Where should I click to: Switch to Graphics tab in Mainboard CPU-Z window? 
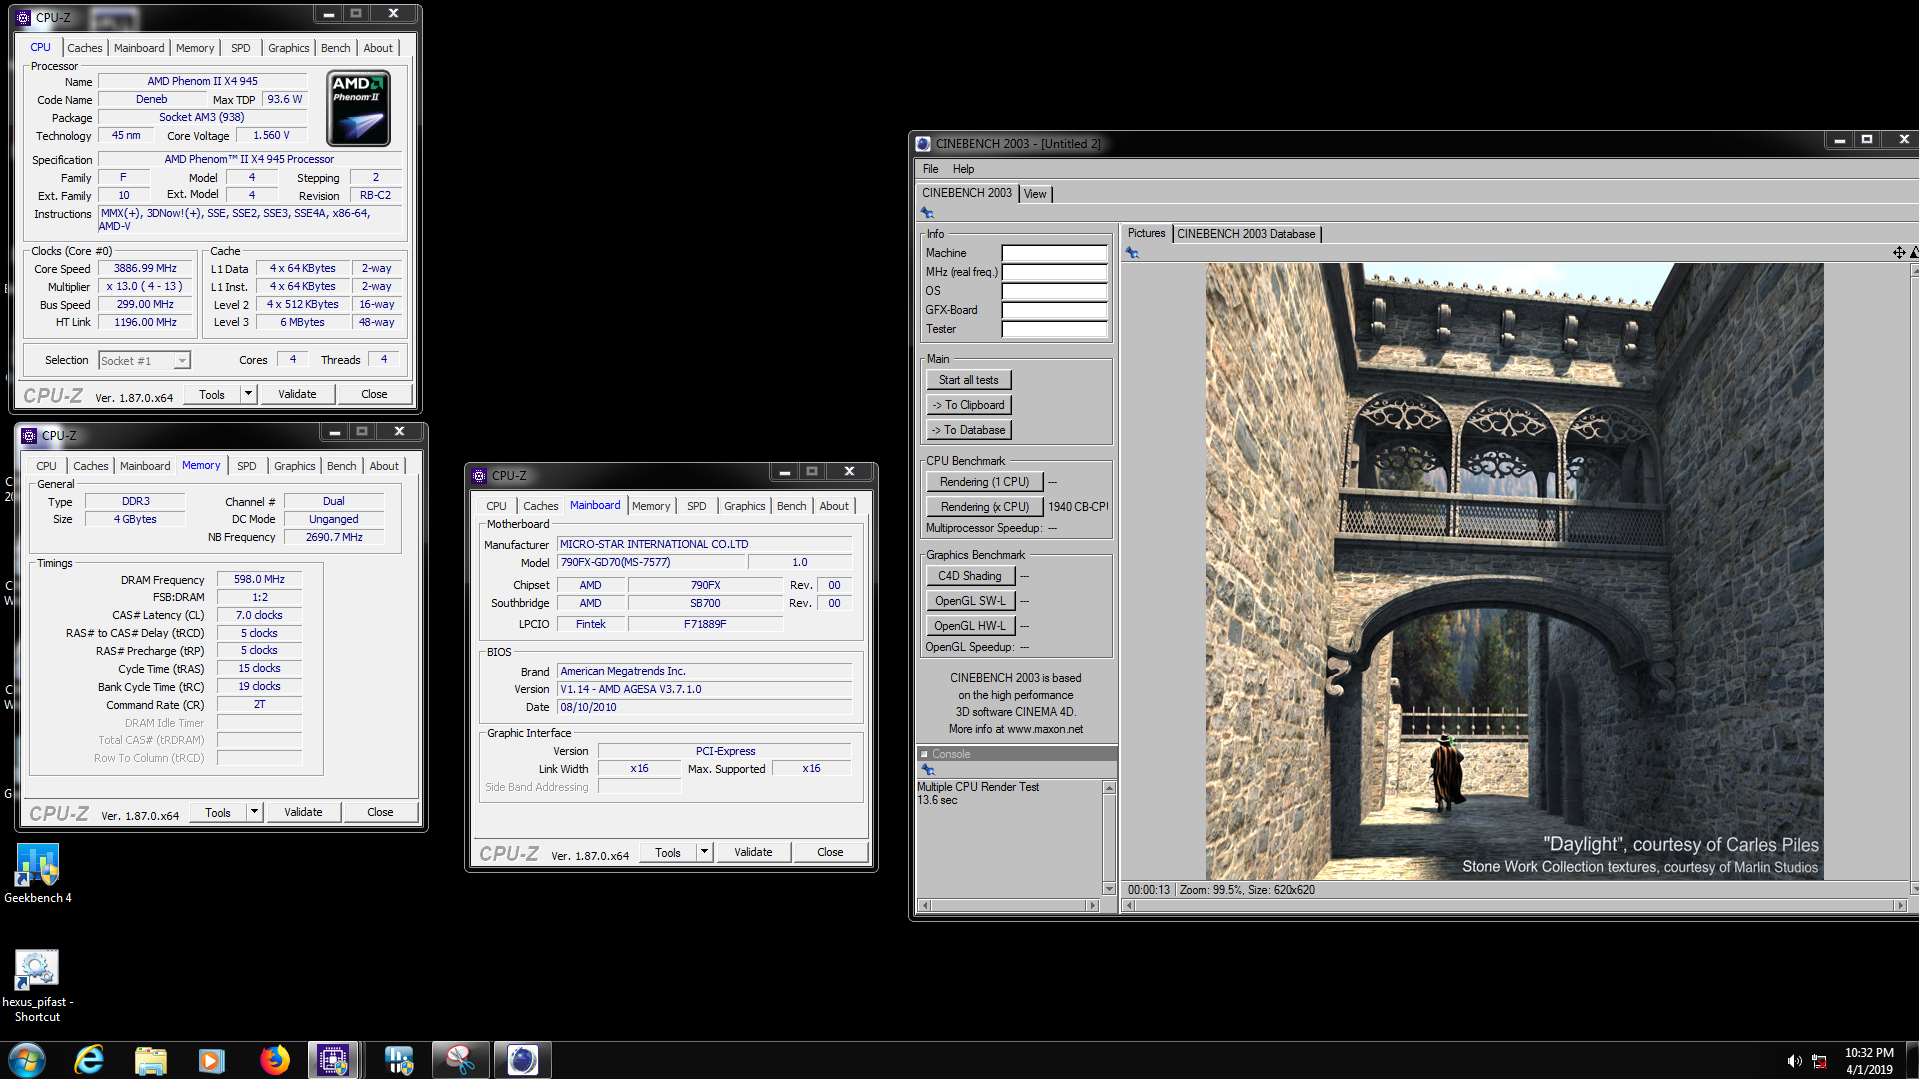tap(745, 506)
